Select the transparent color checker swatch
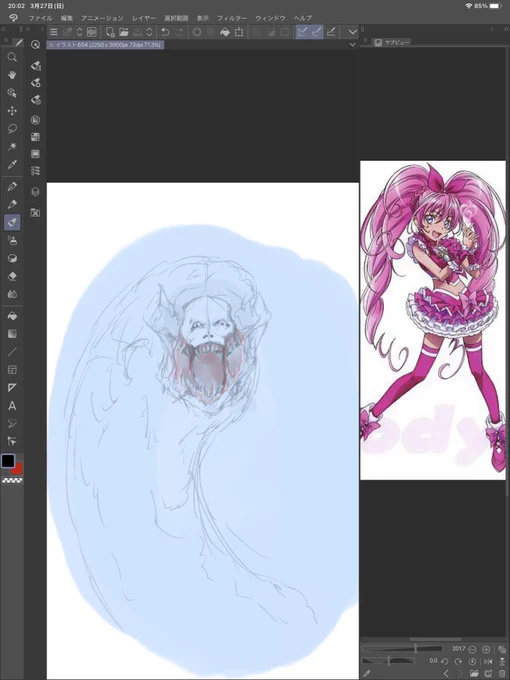 point(12,481)
